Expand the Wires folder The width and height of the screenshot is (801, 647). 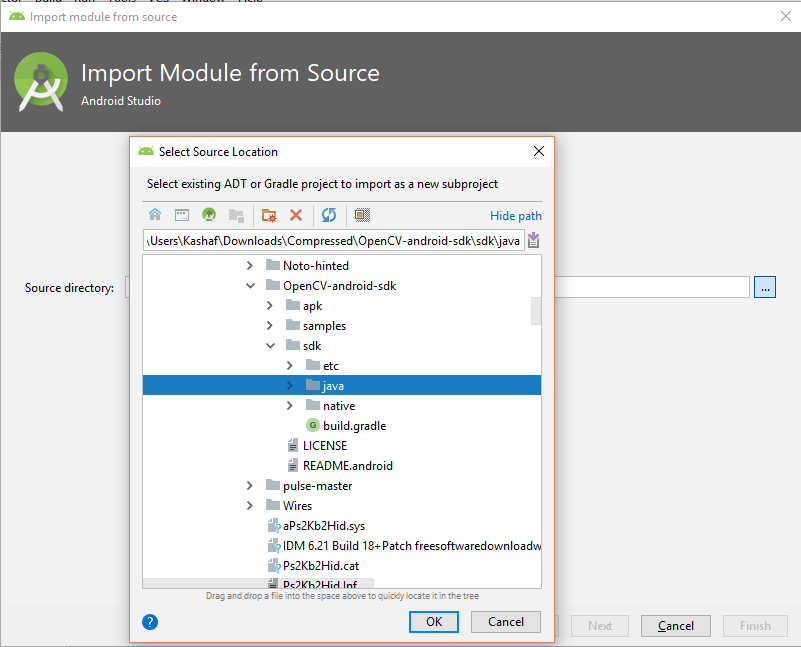click(x=250, y=506)
